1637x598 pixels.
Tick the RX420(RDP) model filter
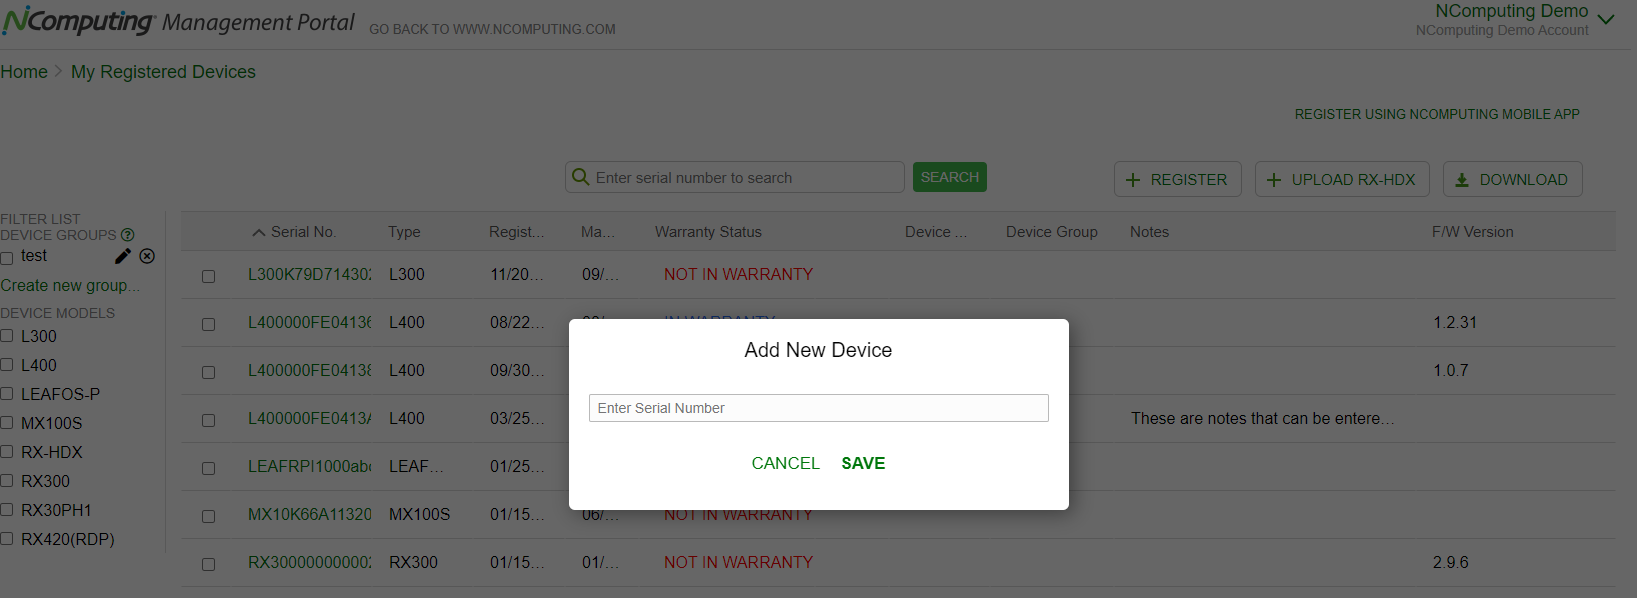[x=7, y=539]
